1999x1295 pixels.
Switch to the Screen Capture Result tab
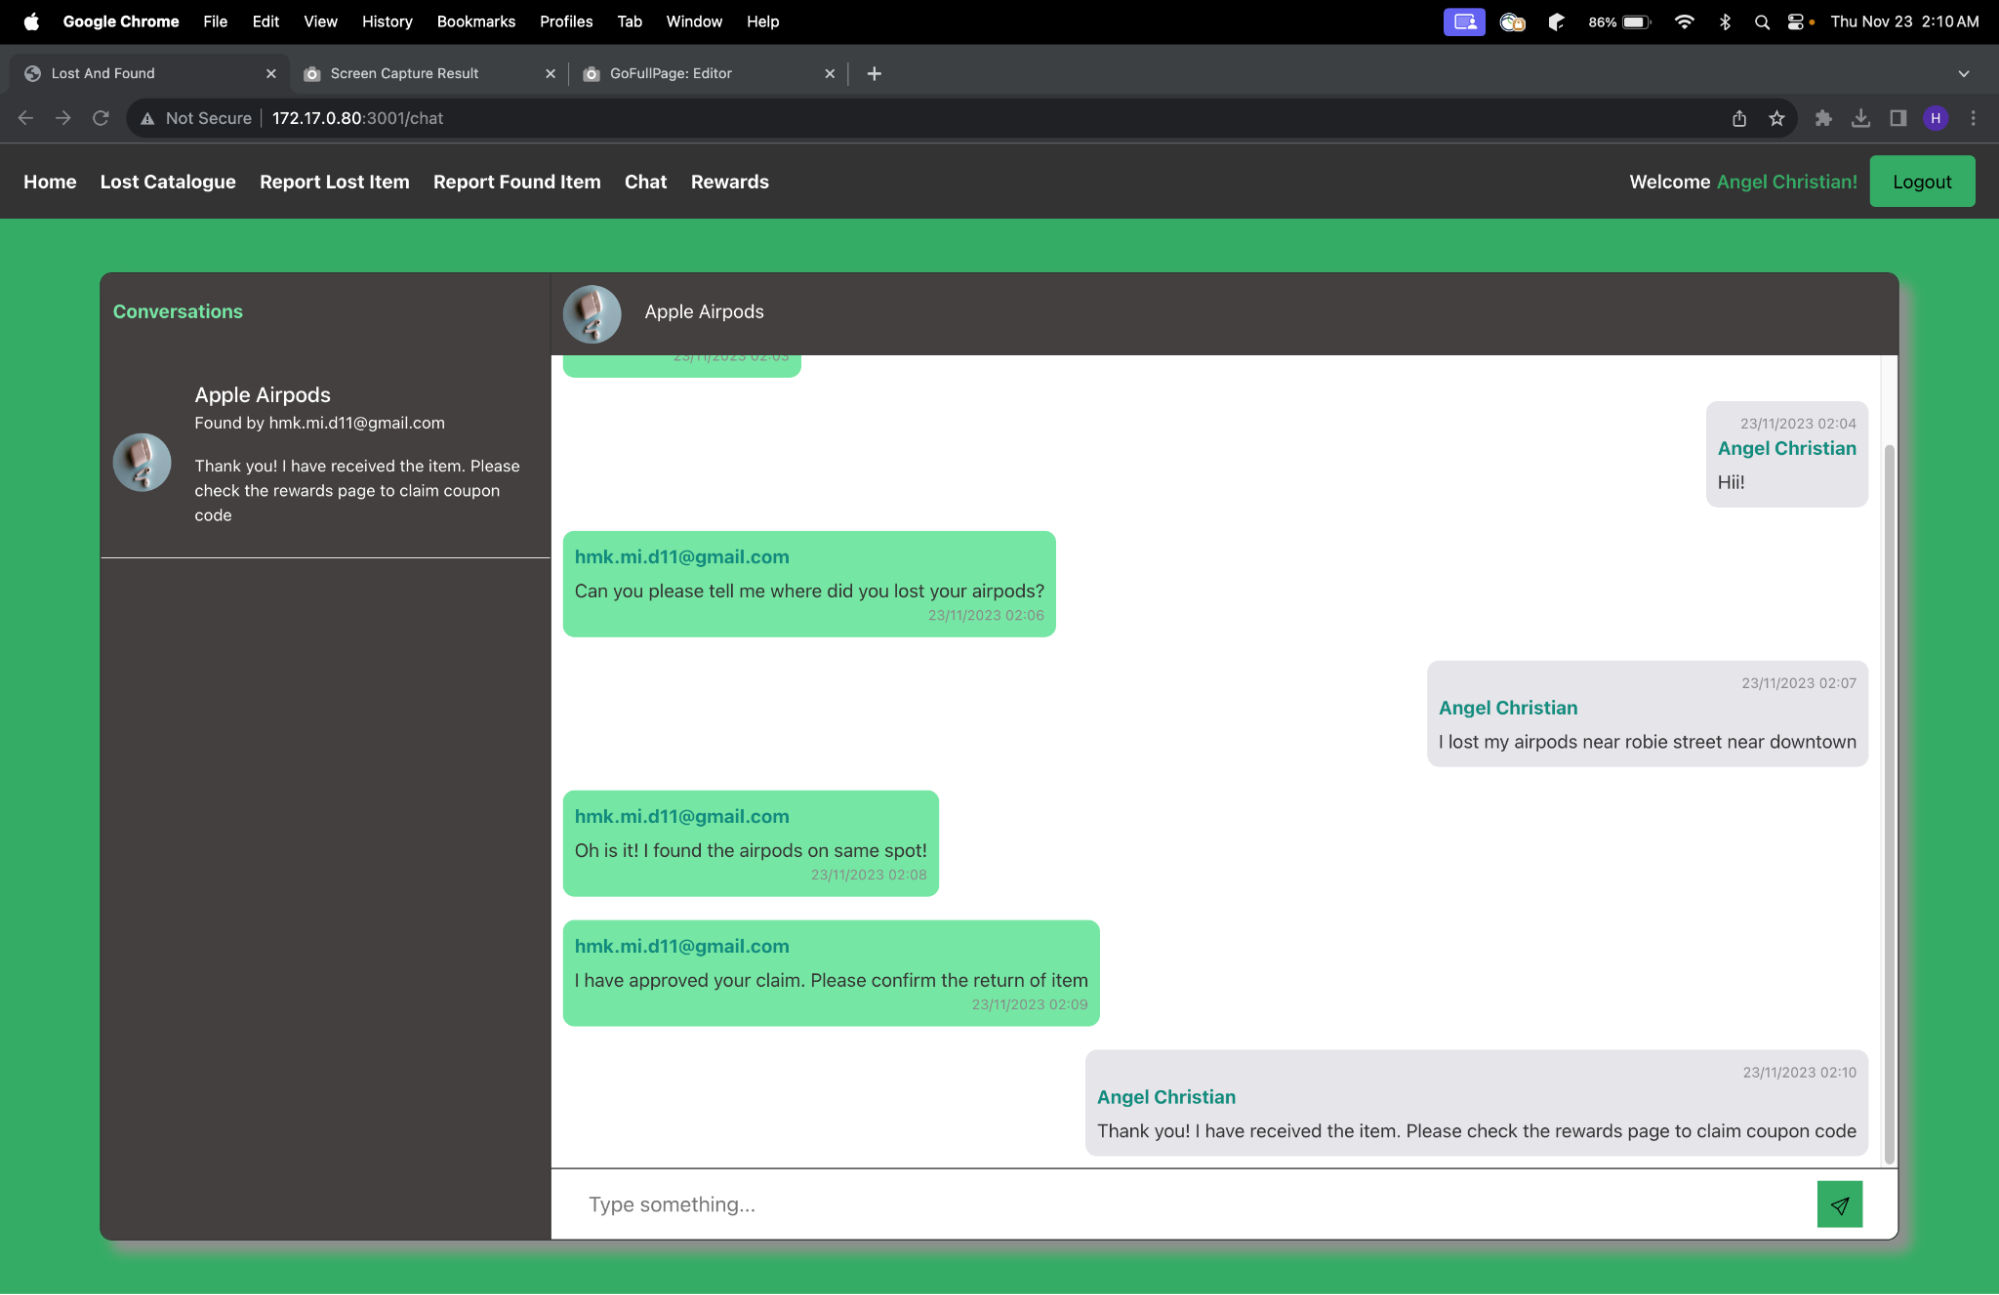pyautogui.click(x=405, y=73)
